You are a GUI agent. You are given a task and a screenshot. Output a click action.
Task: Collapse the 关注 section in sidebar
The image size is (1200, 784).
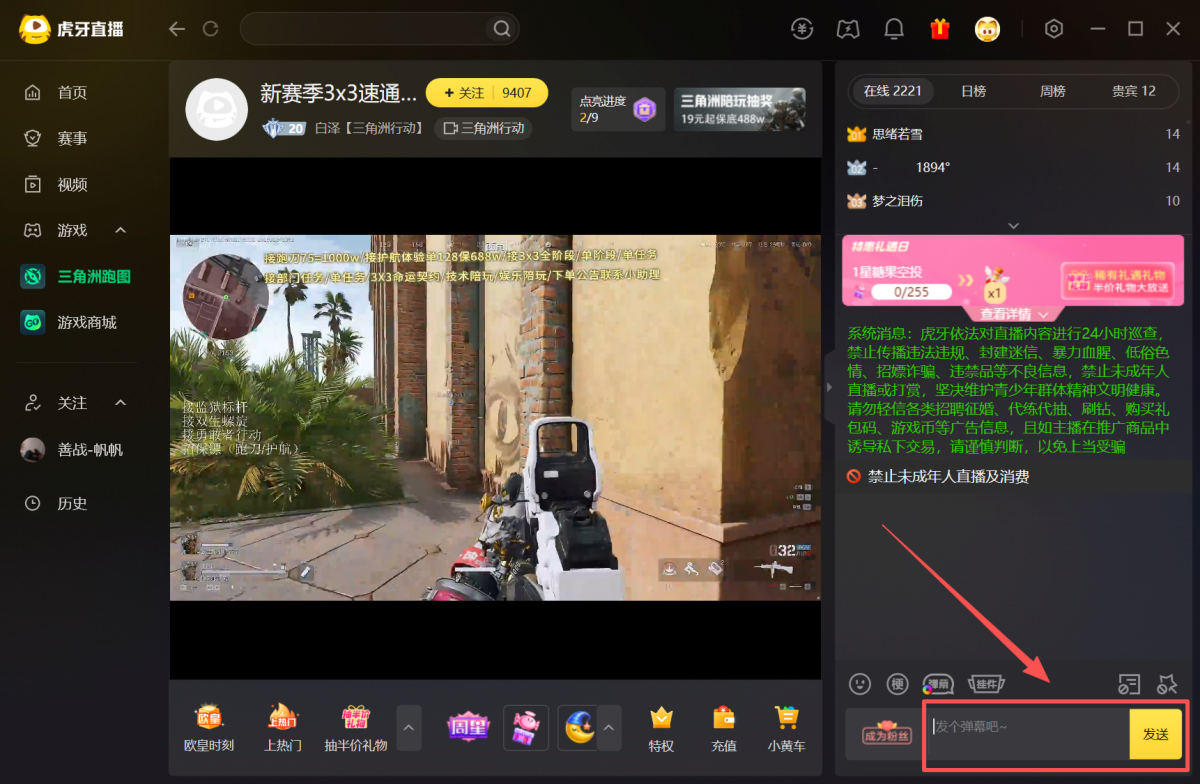[x=121, y=403]
